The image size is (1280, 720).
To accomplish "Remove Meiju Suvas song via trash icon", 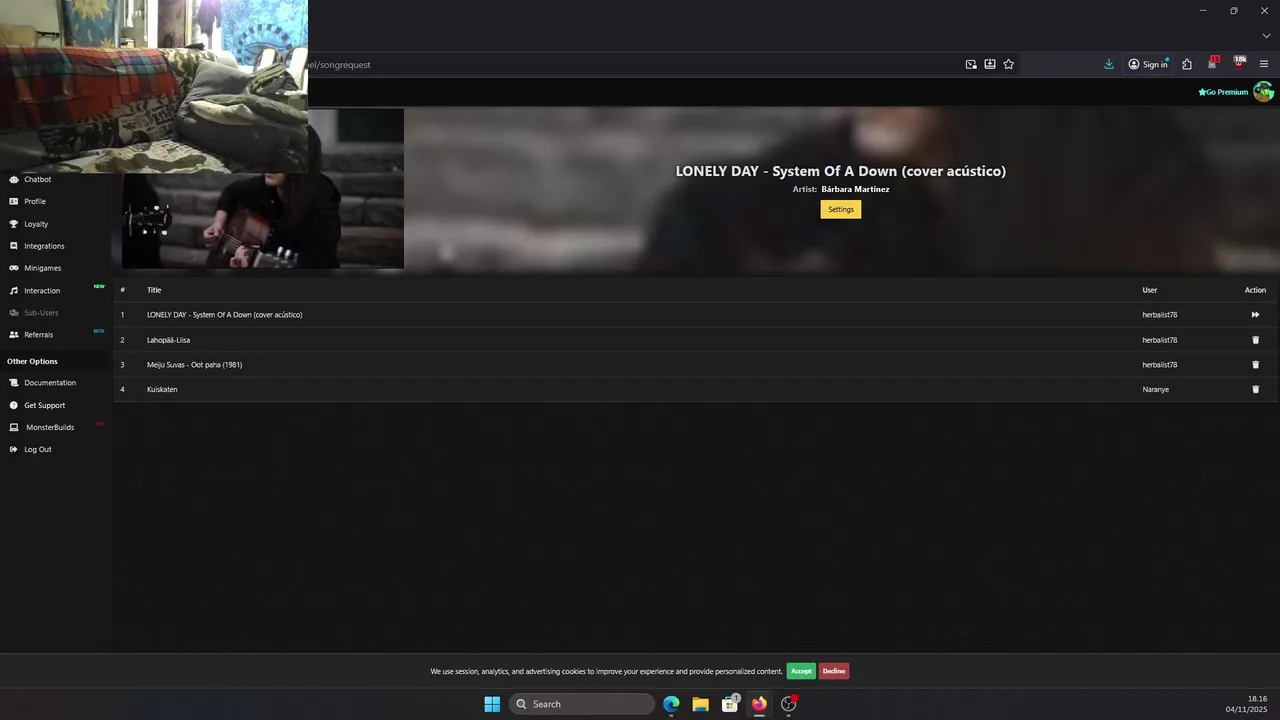I will [x=1256, y=365].
